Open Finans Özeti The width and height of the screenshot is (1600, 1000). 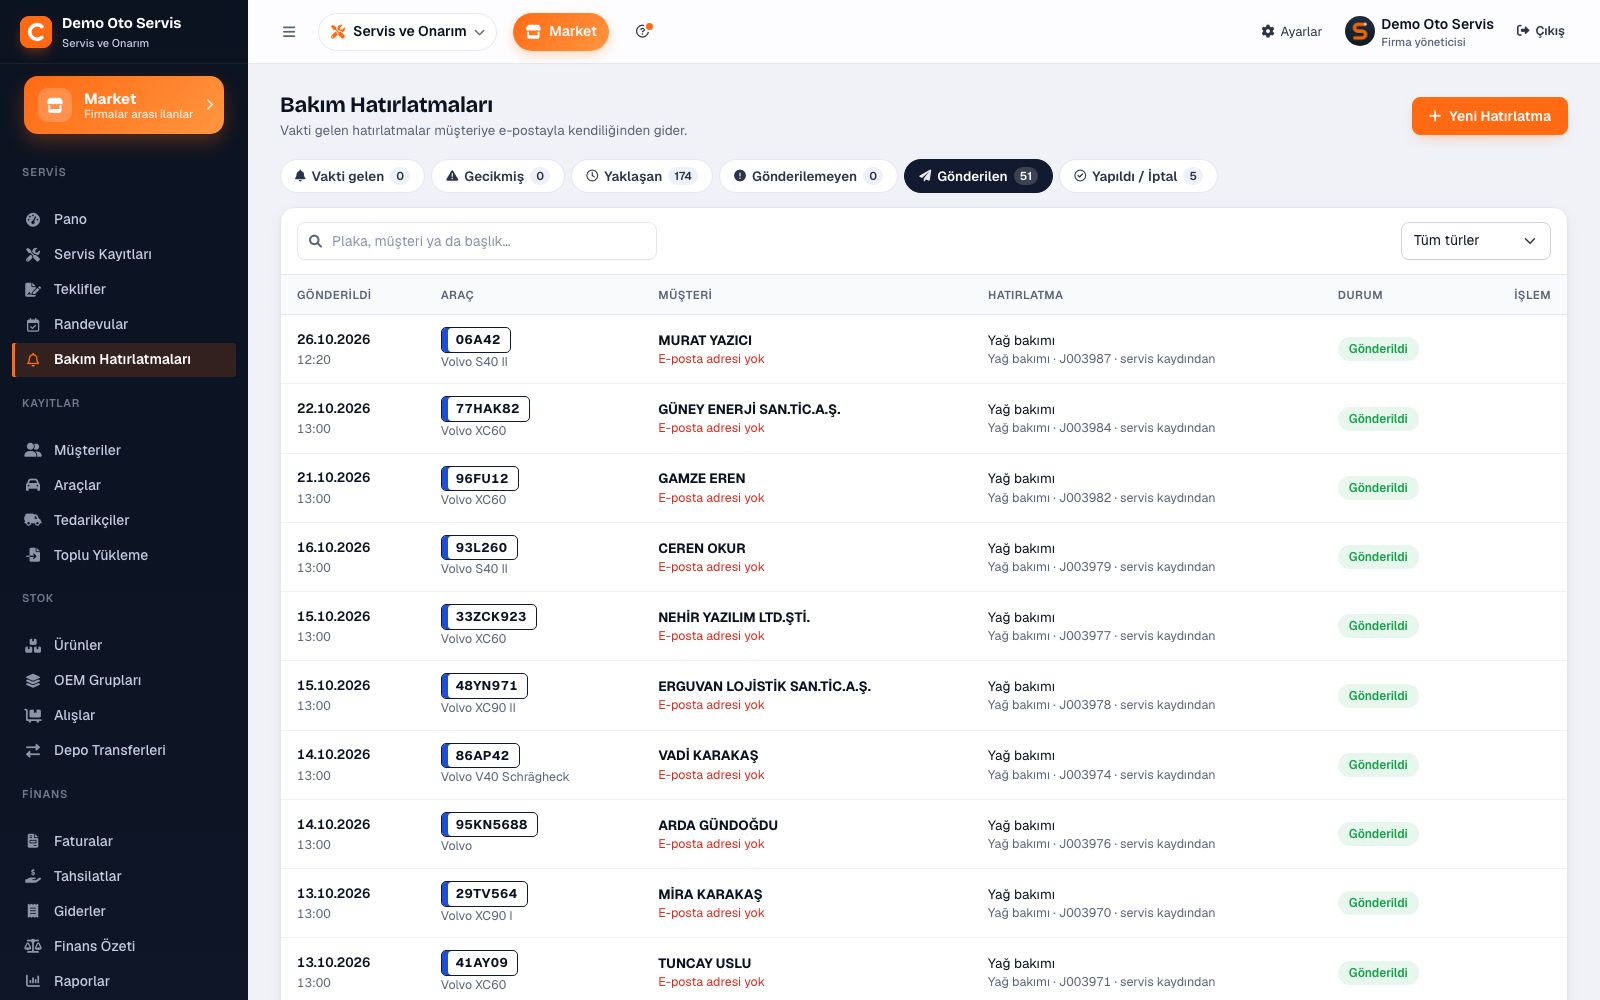click(124, 946)
